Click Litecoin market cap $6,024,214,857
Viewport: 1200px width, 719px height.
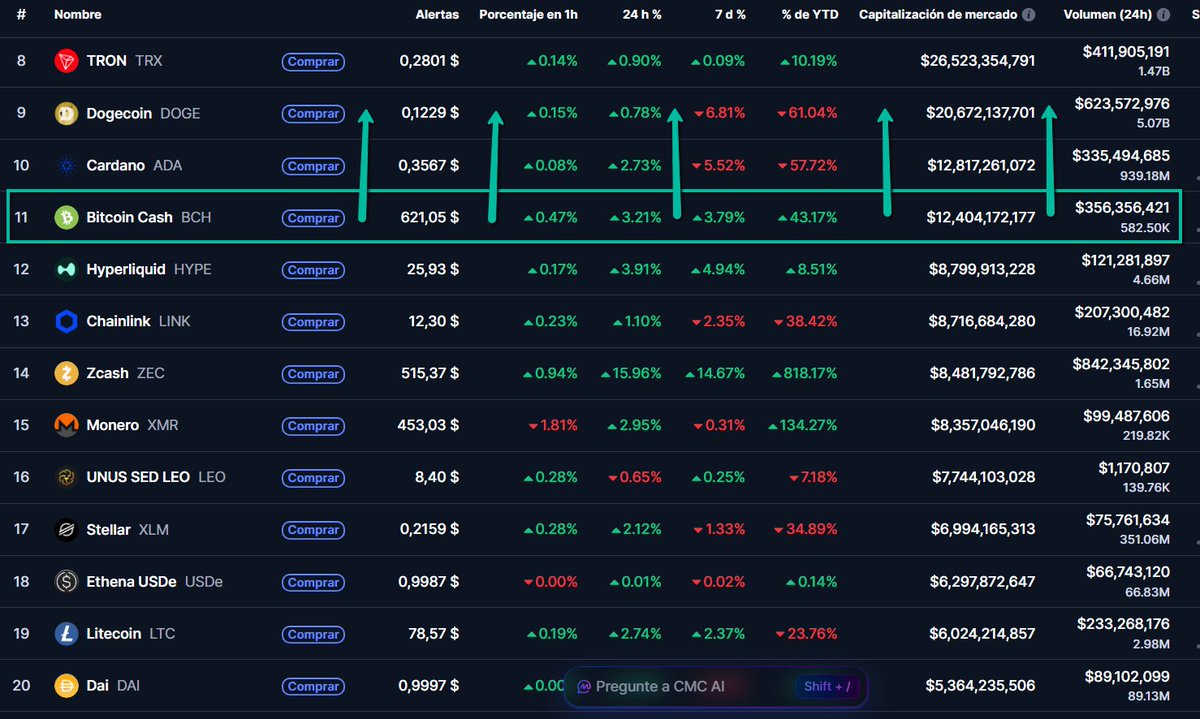983,633
